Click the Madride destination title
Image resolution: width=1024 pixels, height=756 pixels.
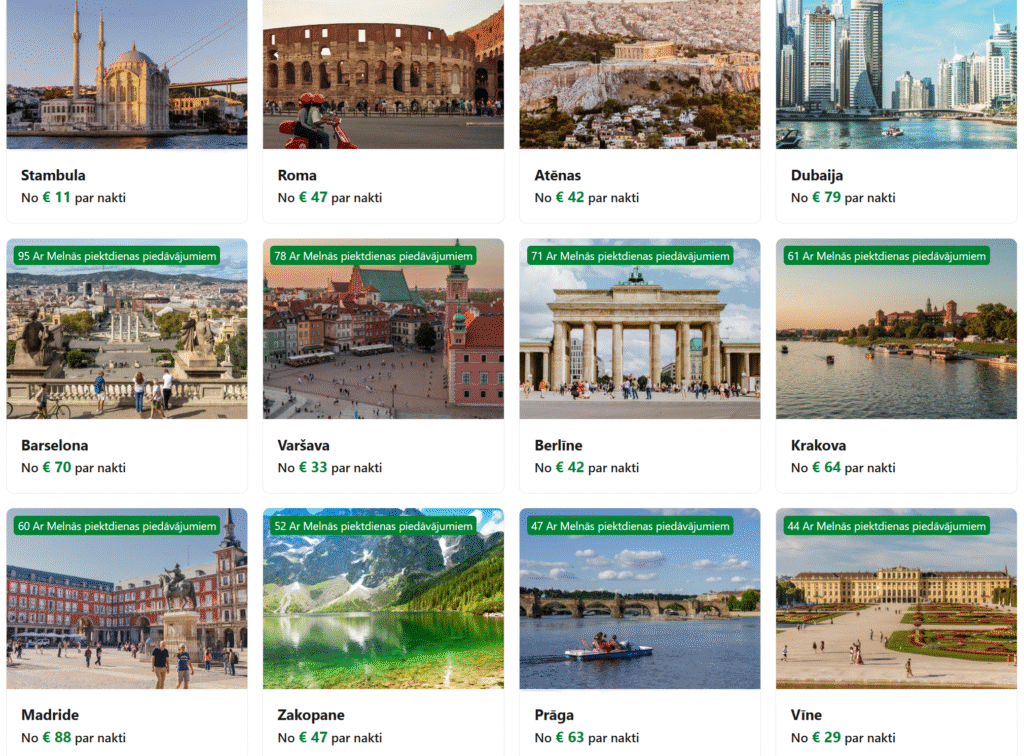(50, 715)
